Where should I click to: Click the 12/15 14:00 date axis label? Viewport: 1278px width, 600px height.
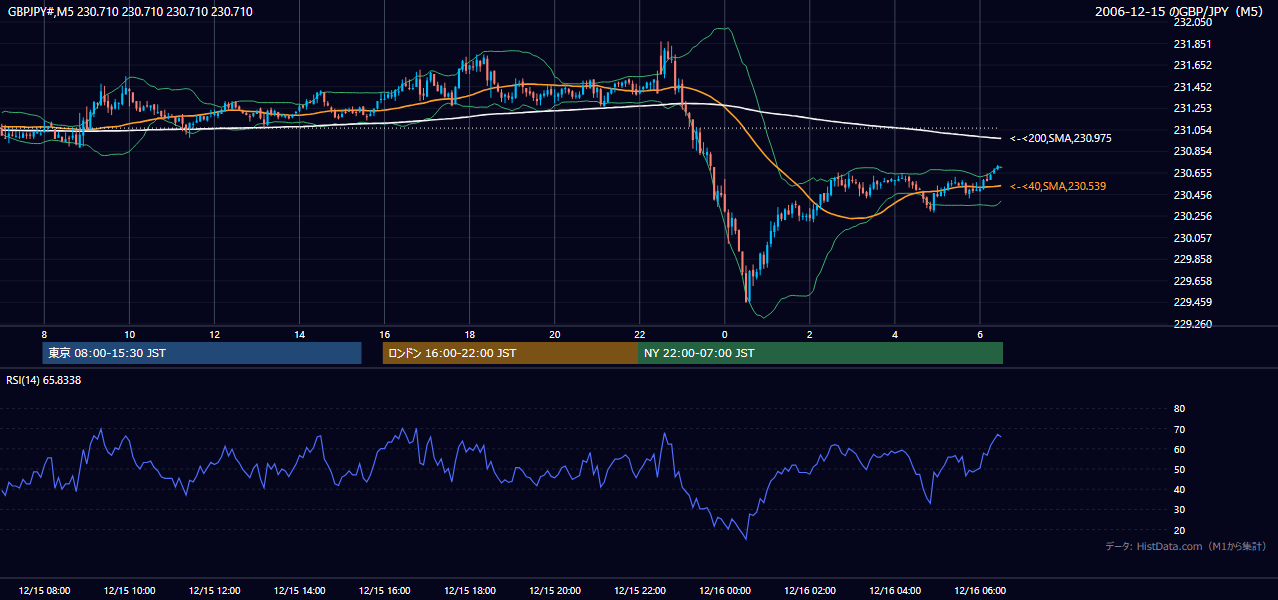pyautogui.click(x=299, y=591)
